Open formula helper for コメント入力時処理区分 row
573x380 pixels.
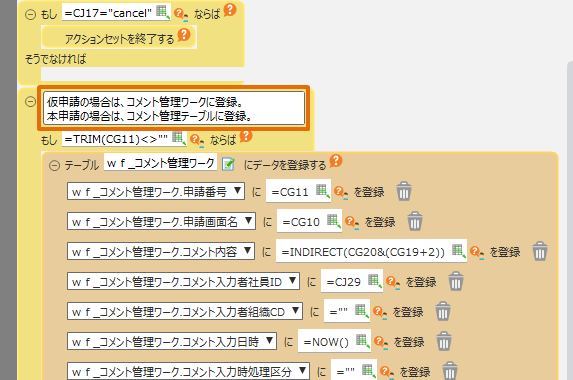click(386, 372)
